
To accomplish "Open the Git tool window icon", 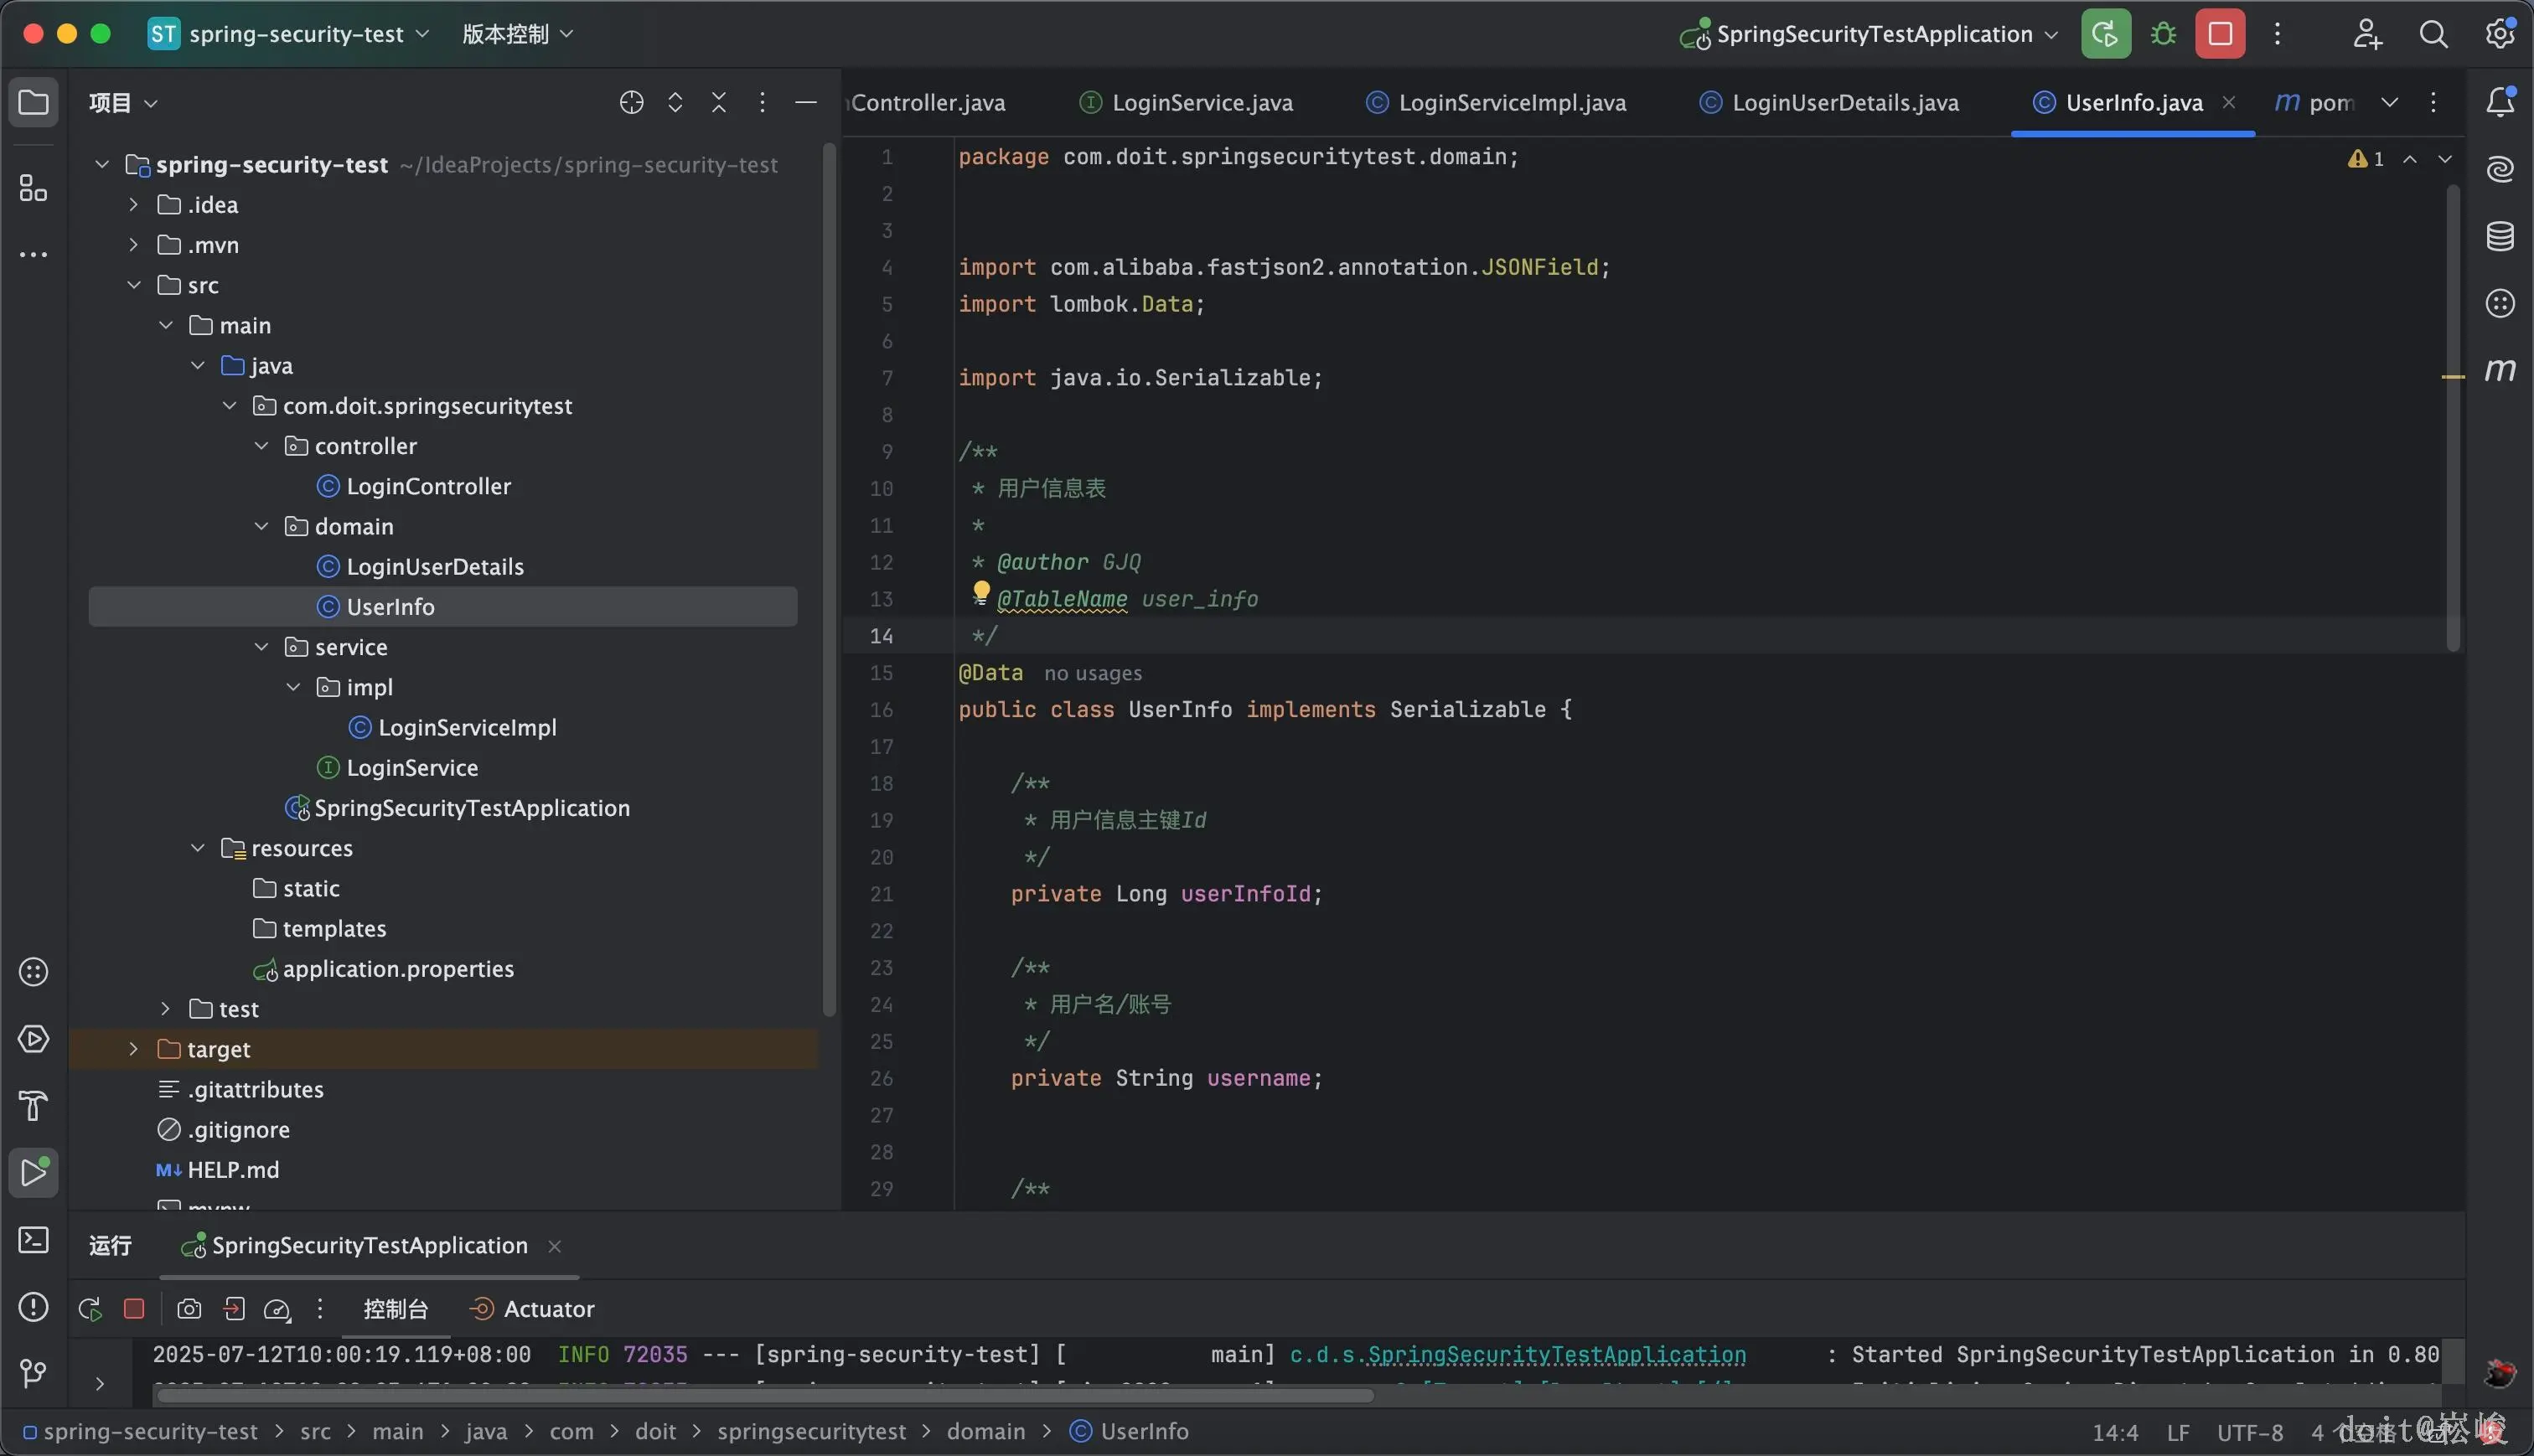I will (33, 1373).
